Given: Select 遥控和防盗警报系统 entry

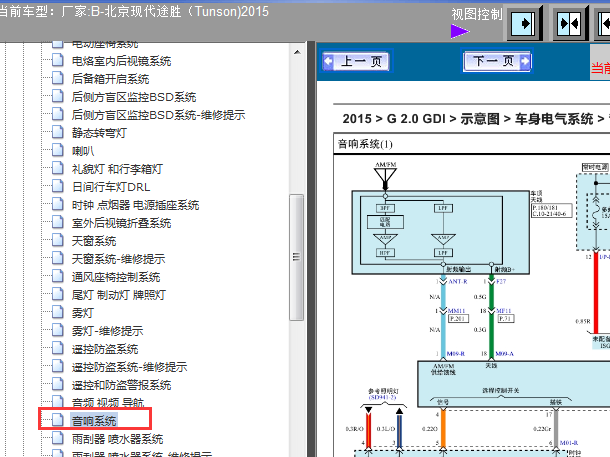Looking at the screenshot, I should pos(121,385).
